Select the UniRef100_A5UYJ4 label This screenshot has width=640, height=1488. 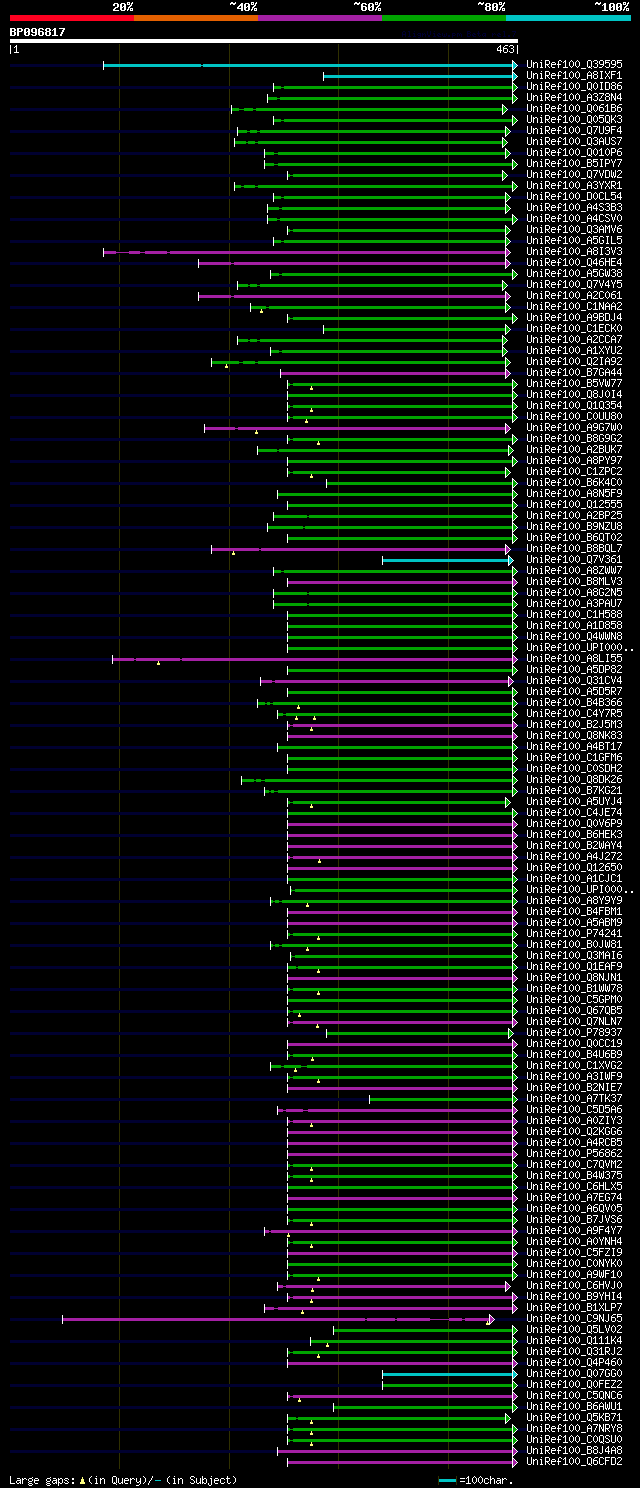[x=574, y=801]
